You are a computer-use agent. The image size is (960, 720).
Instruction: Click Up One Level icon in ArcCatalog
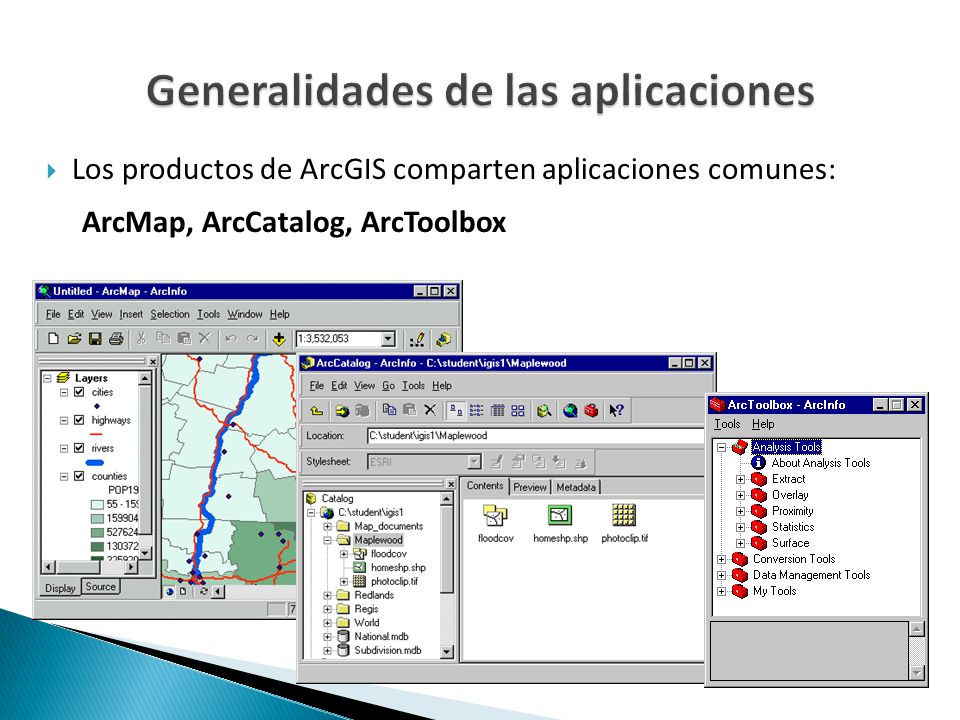click(x=317, y=411)
